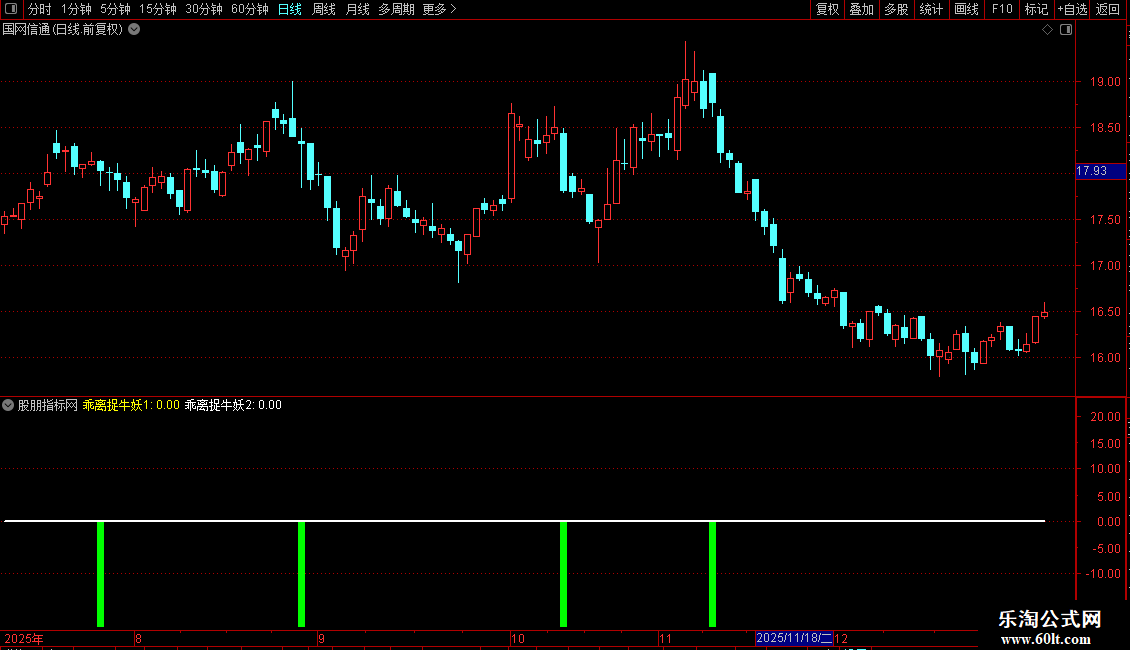Switch to the 分时 chart period
This screenshot has width=1130, height=650.
click(40, 9)
